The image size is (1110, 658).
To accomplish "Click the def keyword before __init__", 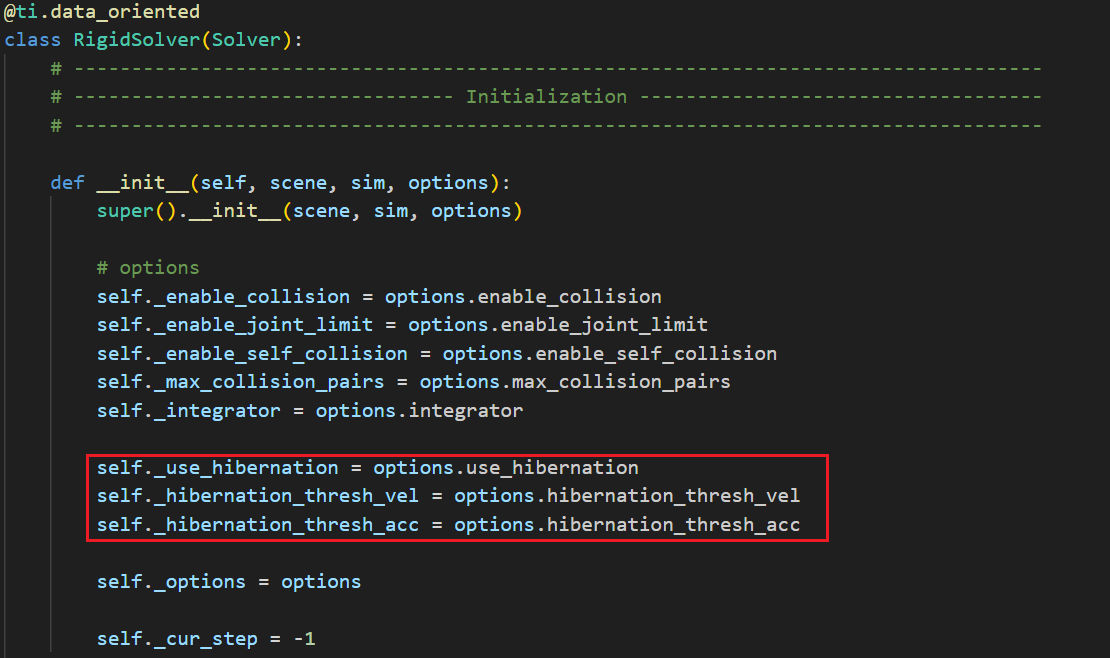I will click(x=67, y=183).
